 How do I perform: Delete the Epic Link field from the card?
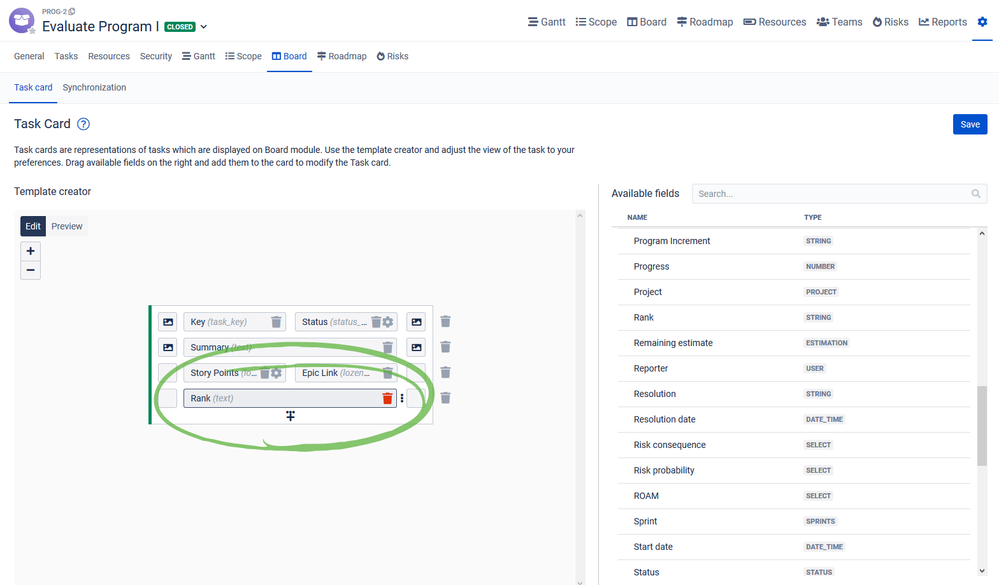click(387, 373)
